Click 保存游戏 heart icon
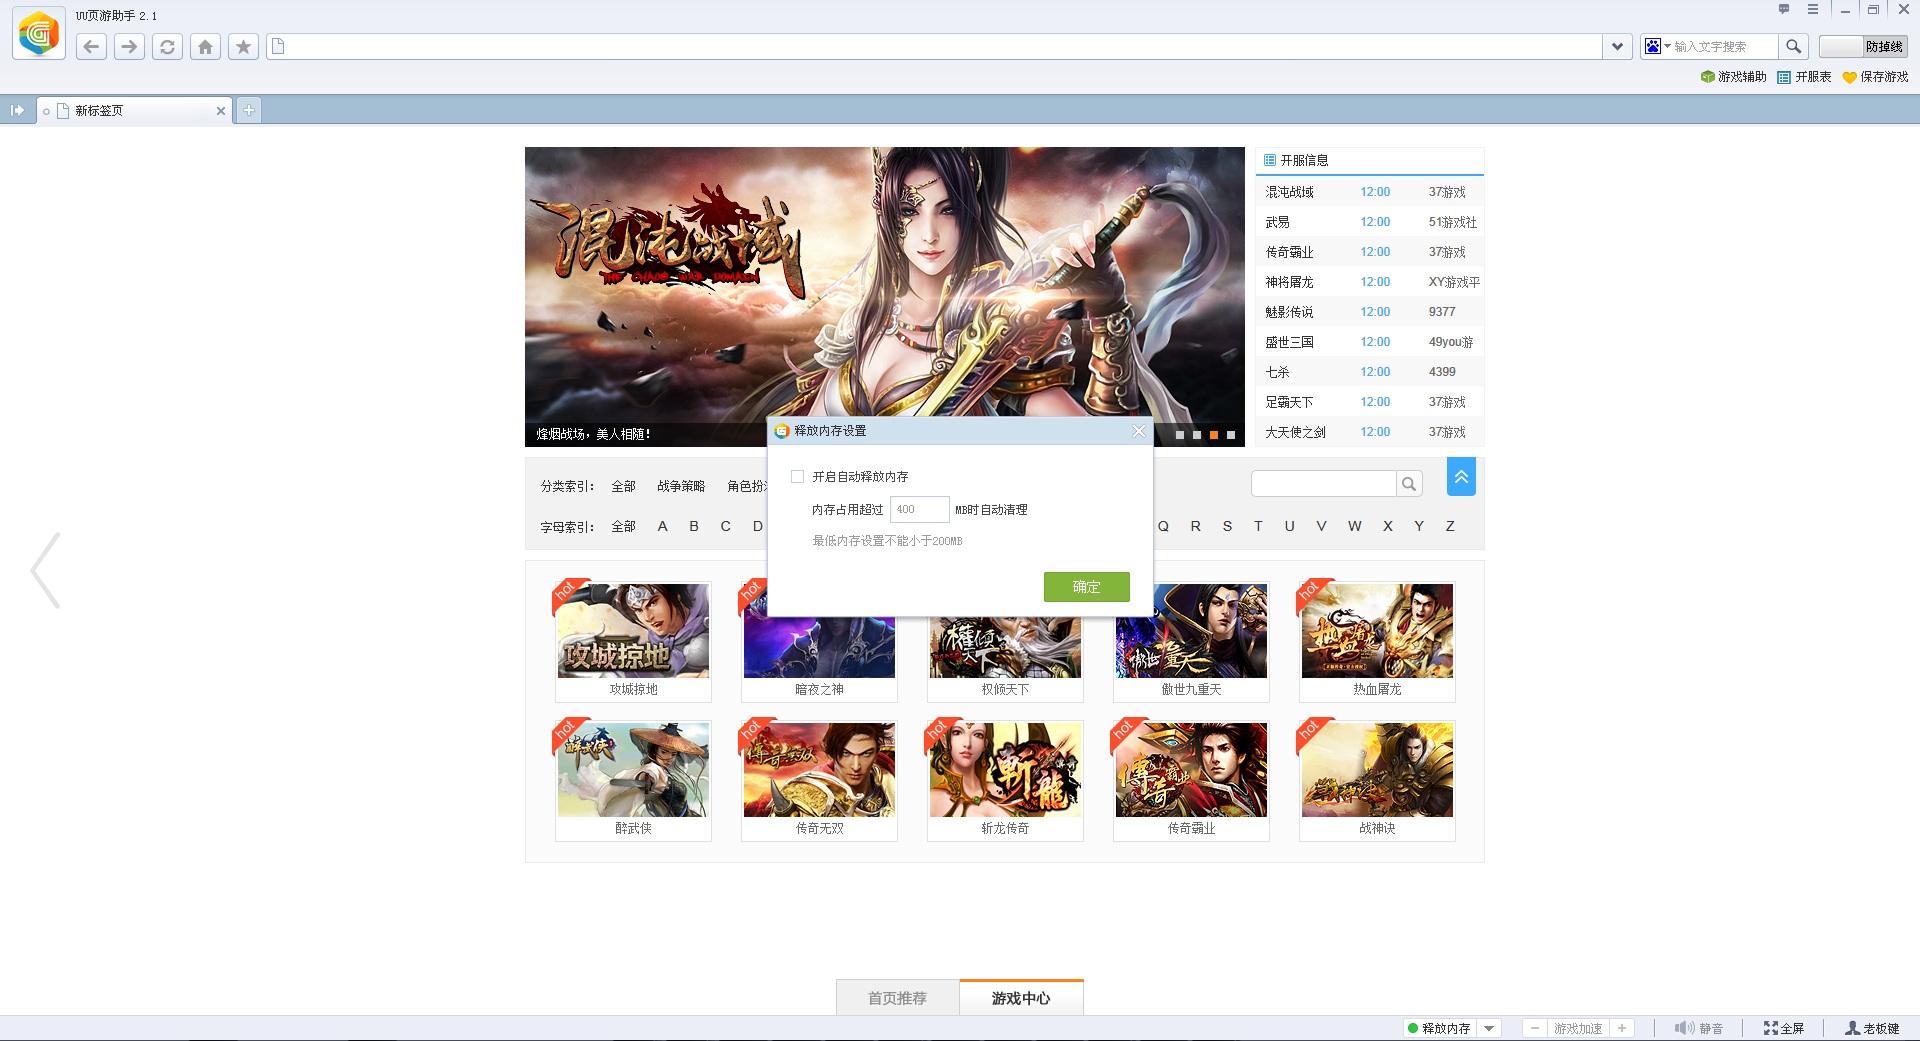Viewport: 1920px width, 1041px height. (1849, 77)
